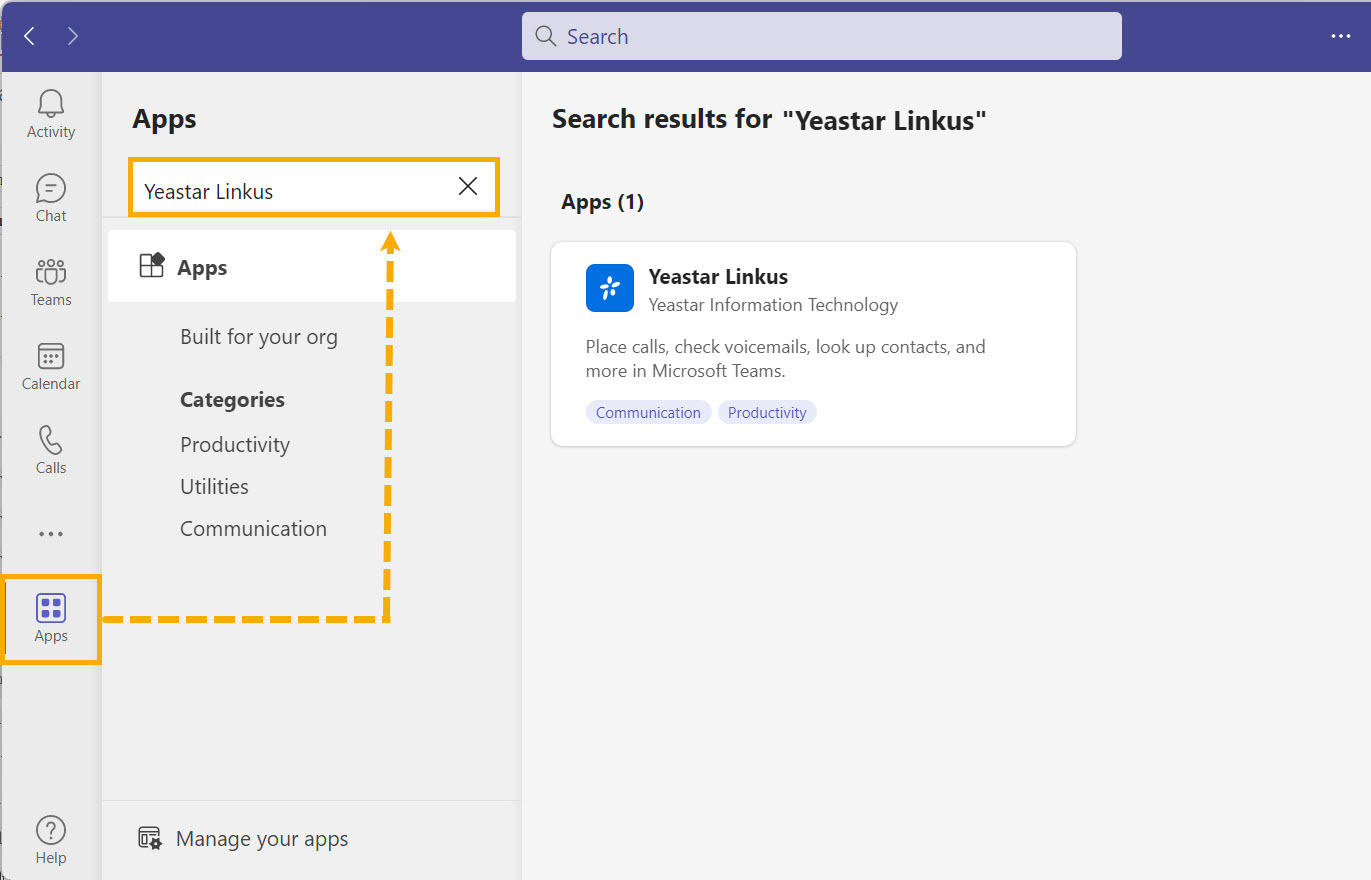The image size is (1371, 880).
Task: Click the app description text
Action: (786, 359)
